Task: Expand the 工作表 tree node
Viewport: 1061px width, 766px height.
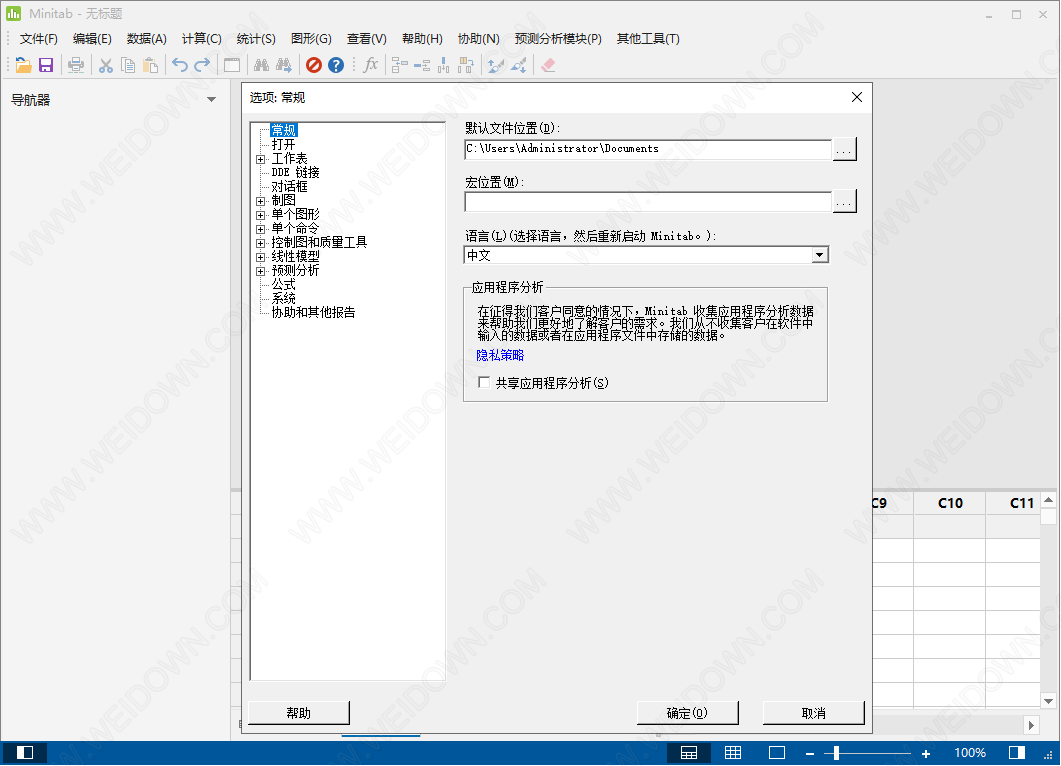Action: click(x=261, y=159)
